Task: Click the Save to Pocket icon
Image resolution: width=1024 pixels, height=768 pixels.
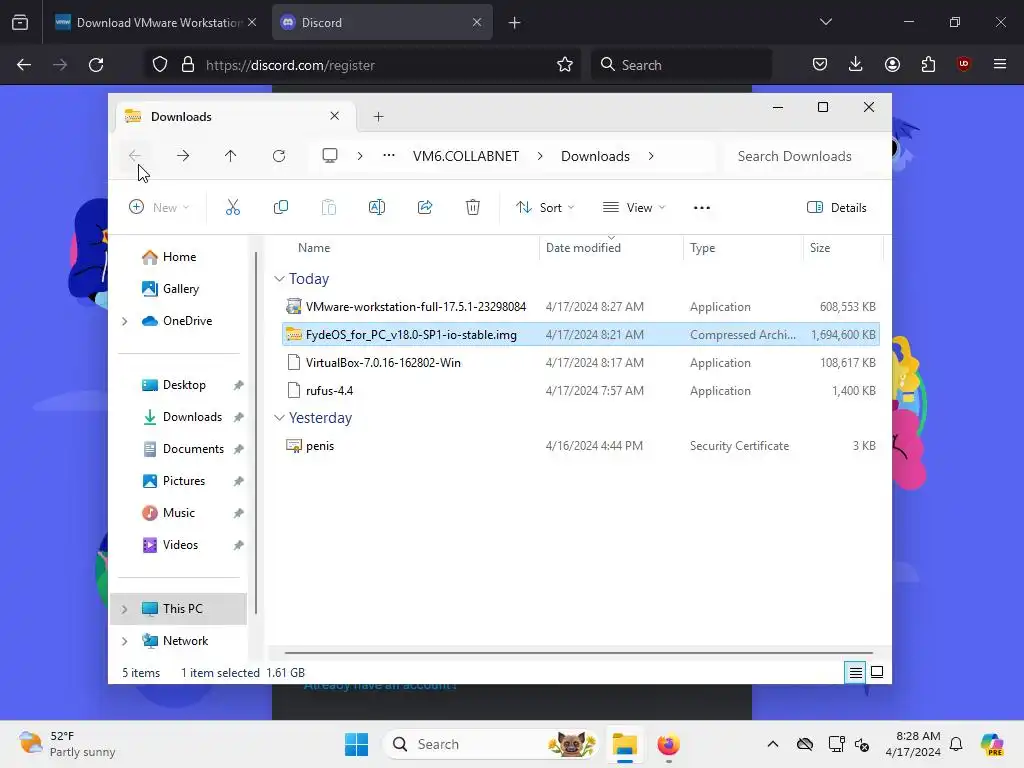Action: tap(820, 64)
